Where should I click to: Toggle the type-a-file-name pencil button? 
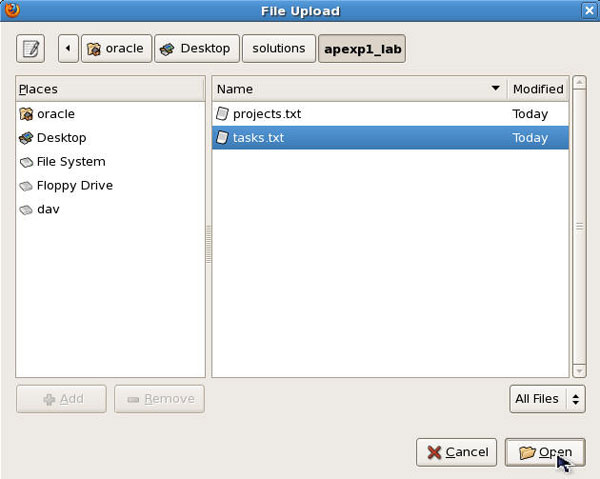coord(31,49)
